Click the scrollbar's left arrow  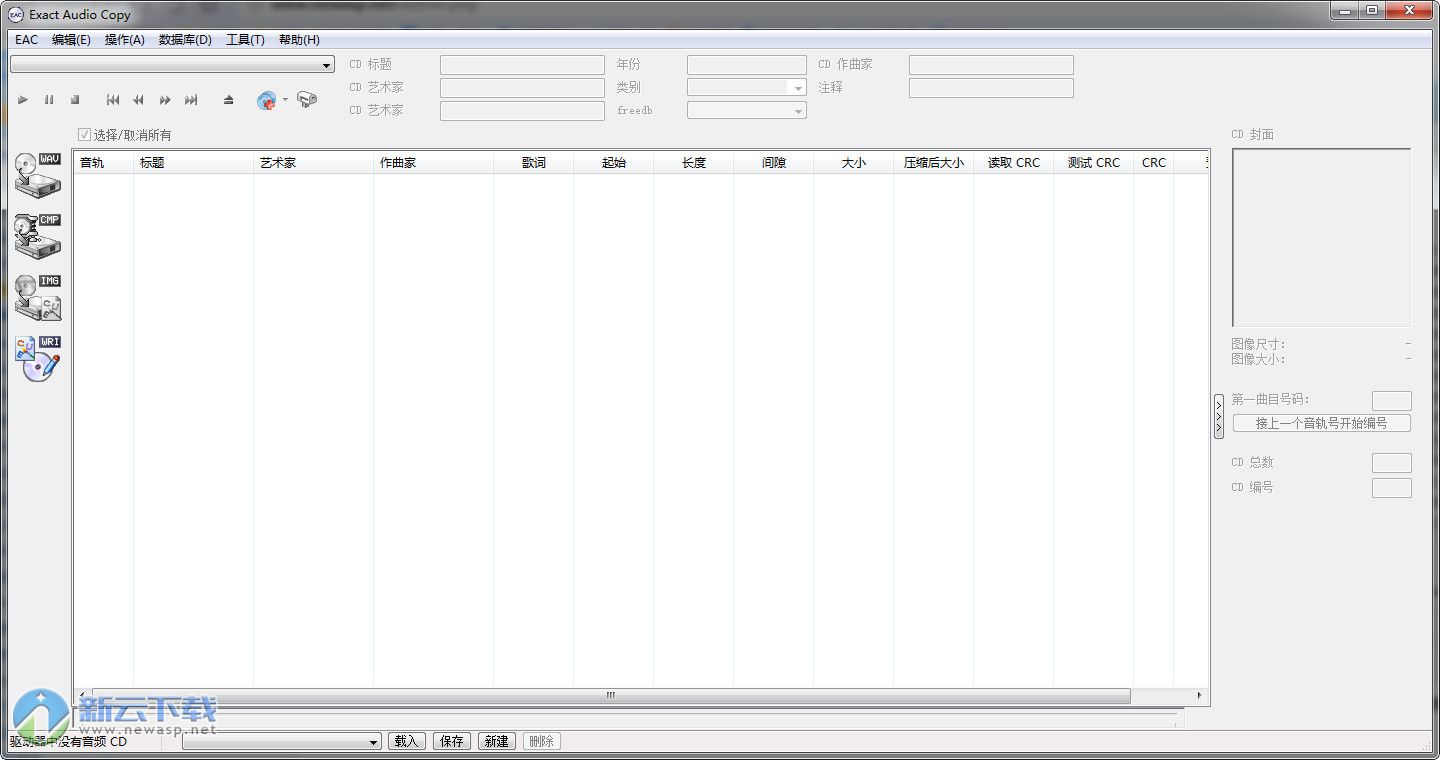tap(82, 695)
